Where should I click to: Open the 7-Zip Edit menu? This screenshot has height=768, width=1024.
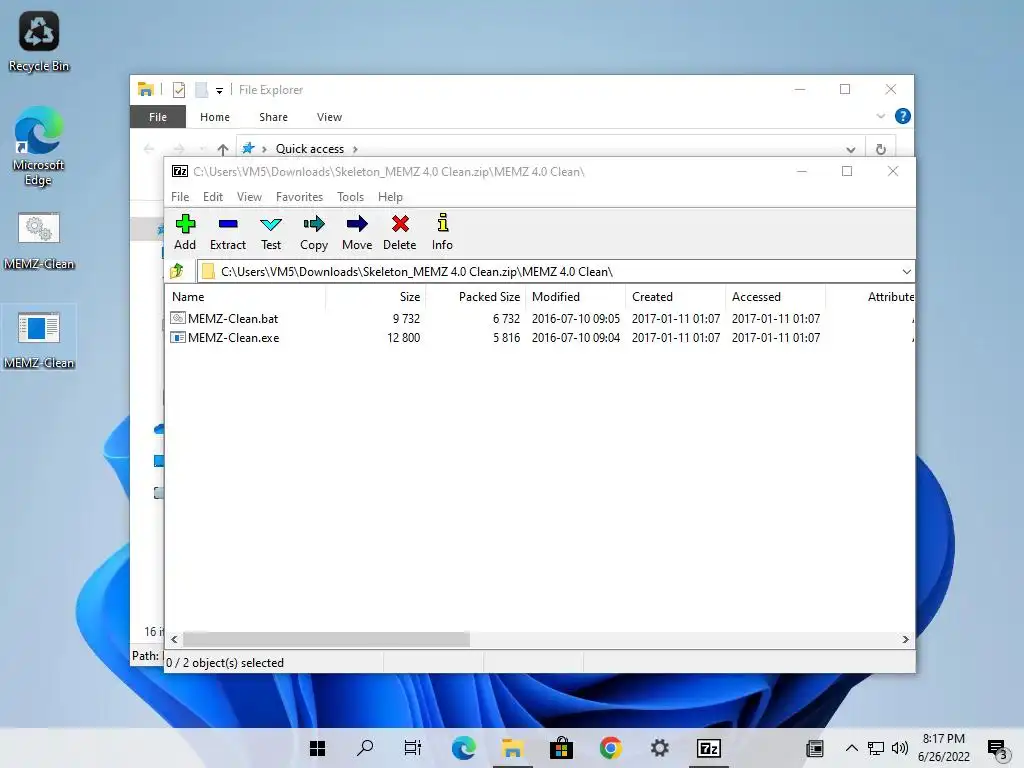pos(213,197)
